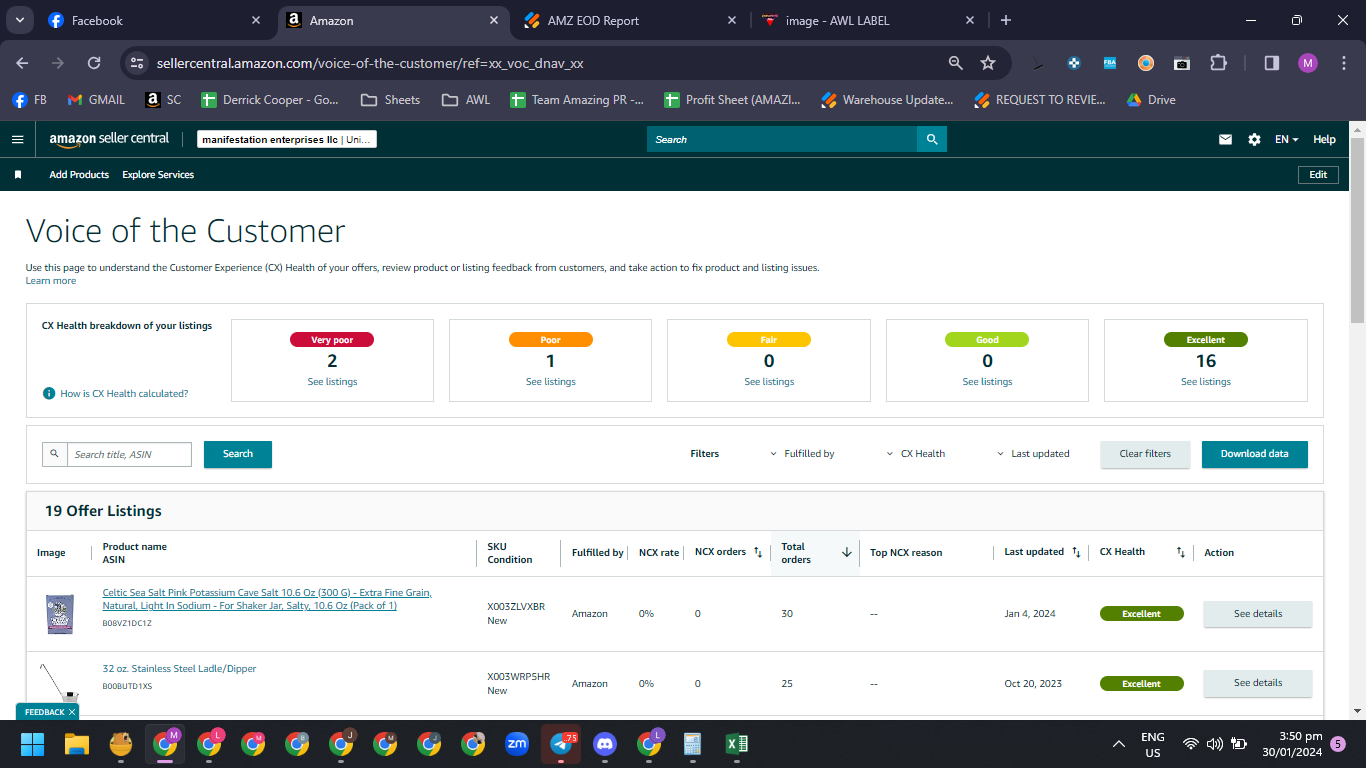Click the Edit button in the navigation bar
Viewport: 1366px width, 768px height.
1318,175
